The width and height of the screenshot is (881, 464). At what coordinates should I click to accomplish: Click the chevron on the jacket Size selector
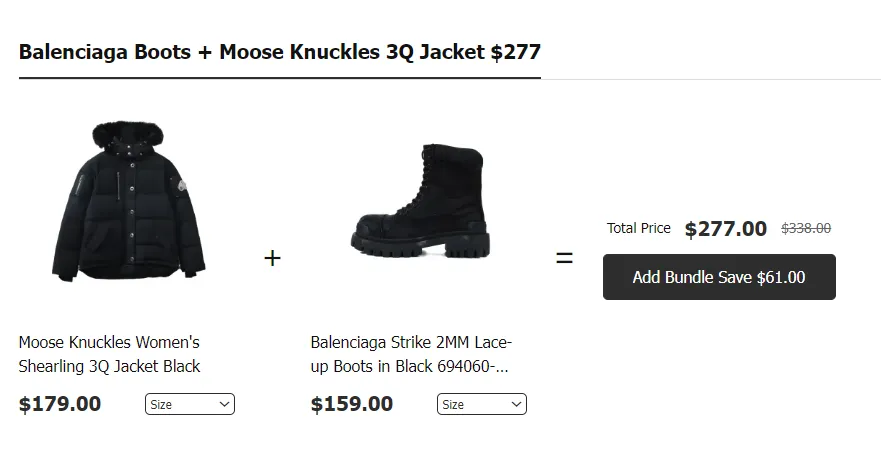224,405
